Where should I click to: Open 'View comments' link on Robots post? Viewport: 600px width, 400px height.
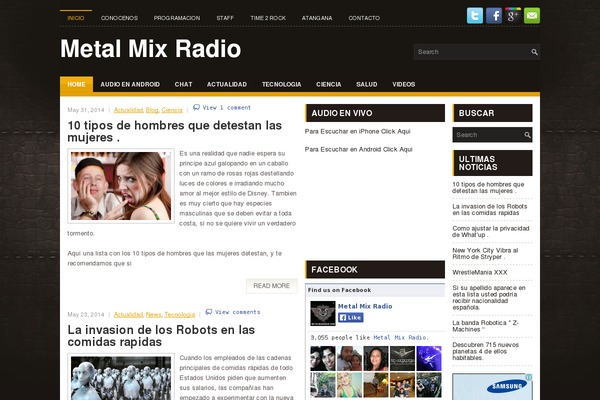[x=237, y=312]
